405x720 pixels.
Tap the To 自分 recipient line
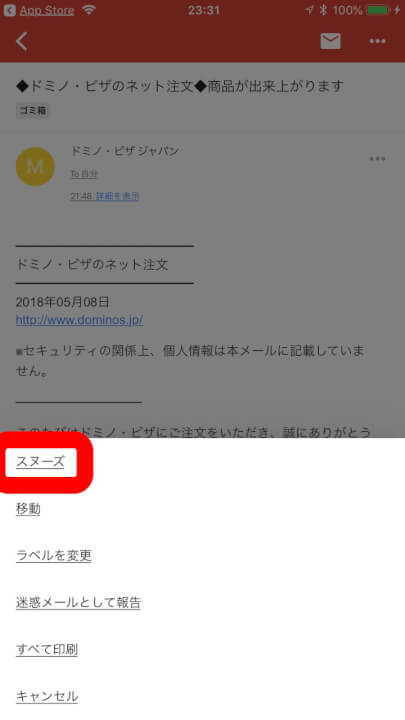click(84, 174)
